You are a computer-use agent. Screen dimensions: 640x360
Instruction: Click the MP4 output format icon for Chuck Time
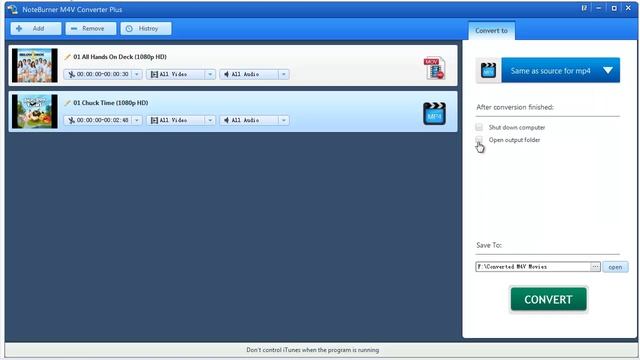point(434,113)
